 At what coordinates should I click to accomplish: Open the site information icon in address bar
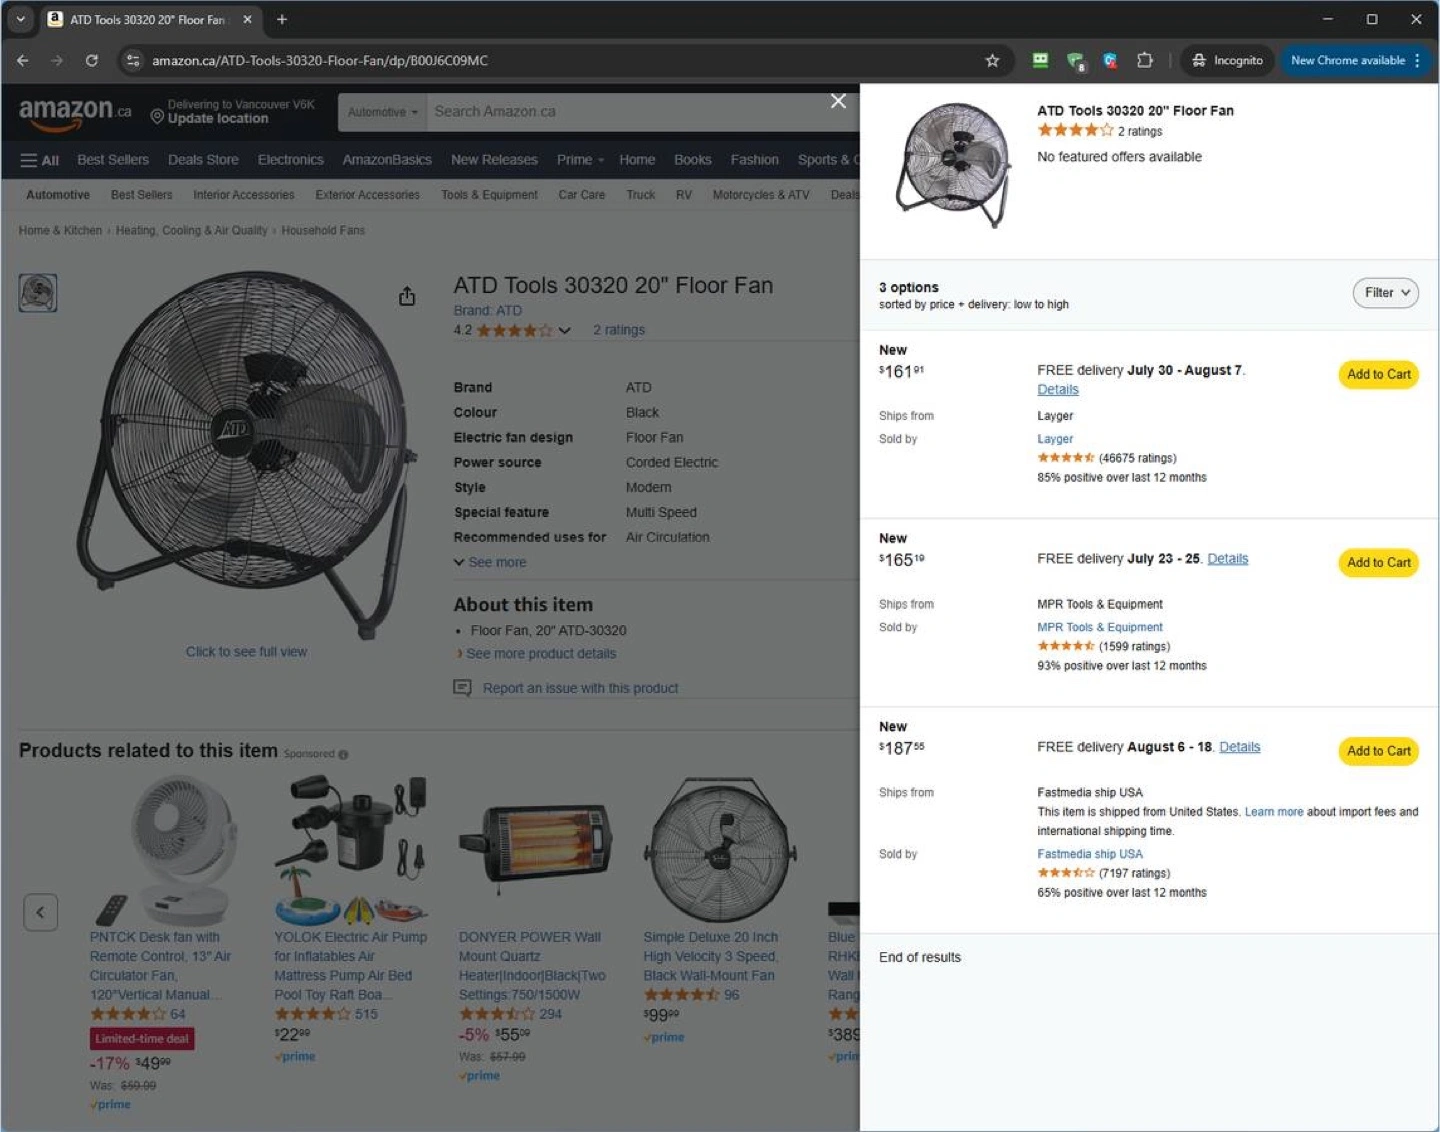point(132,60)
